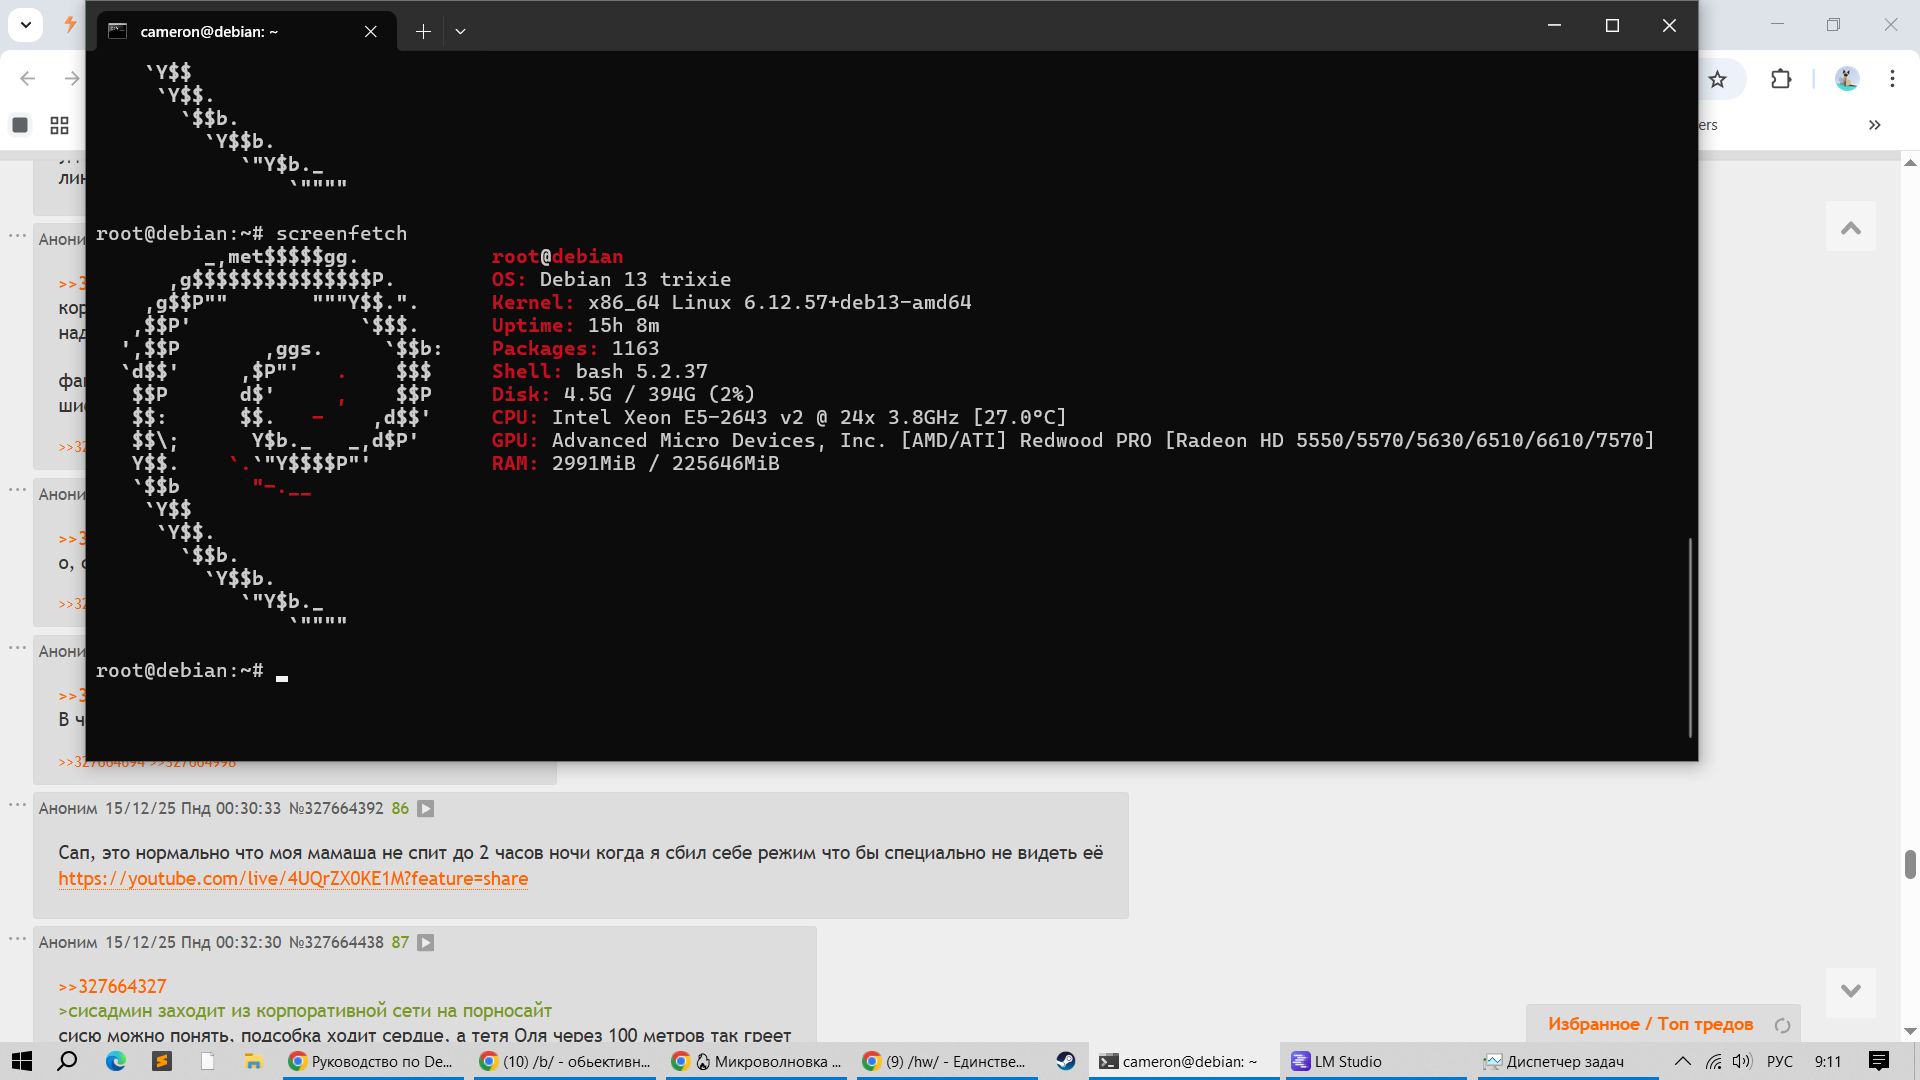The height and width of the screenshot is (1080, 1920).
Task: Switch to LM Studio in taskbar
Action: [x=1337, y=1061]
